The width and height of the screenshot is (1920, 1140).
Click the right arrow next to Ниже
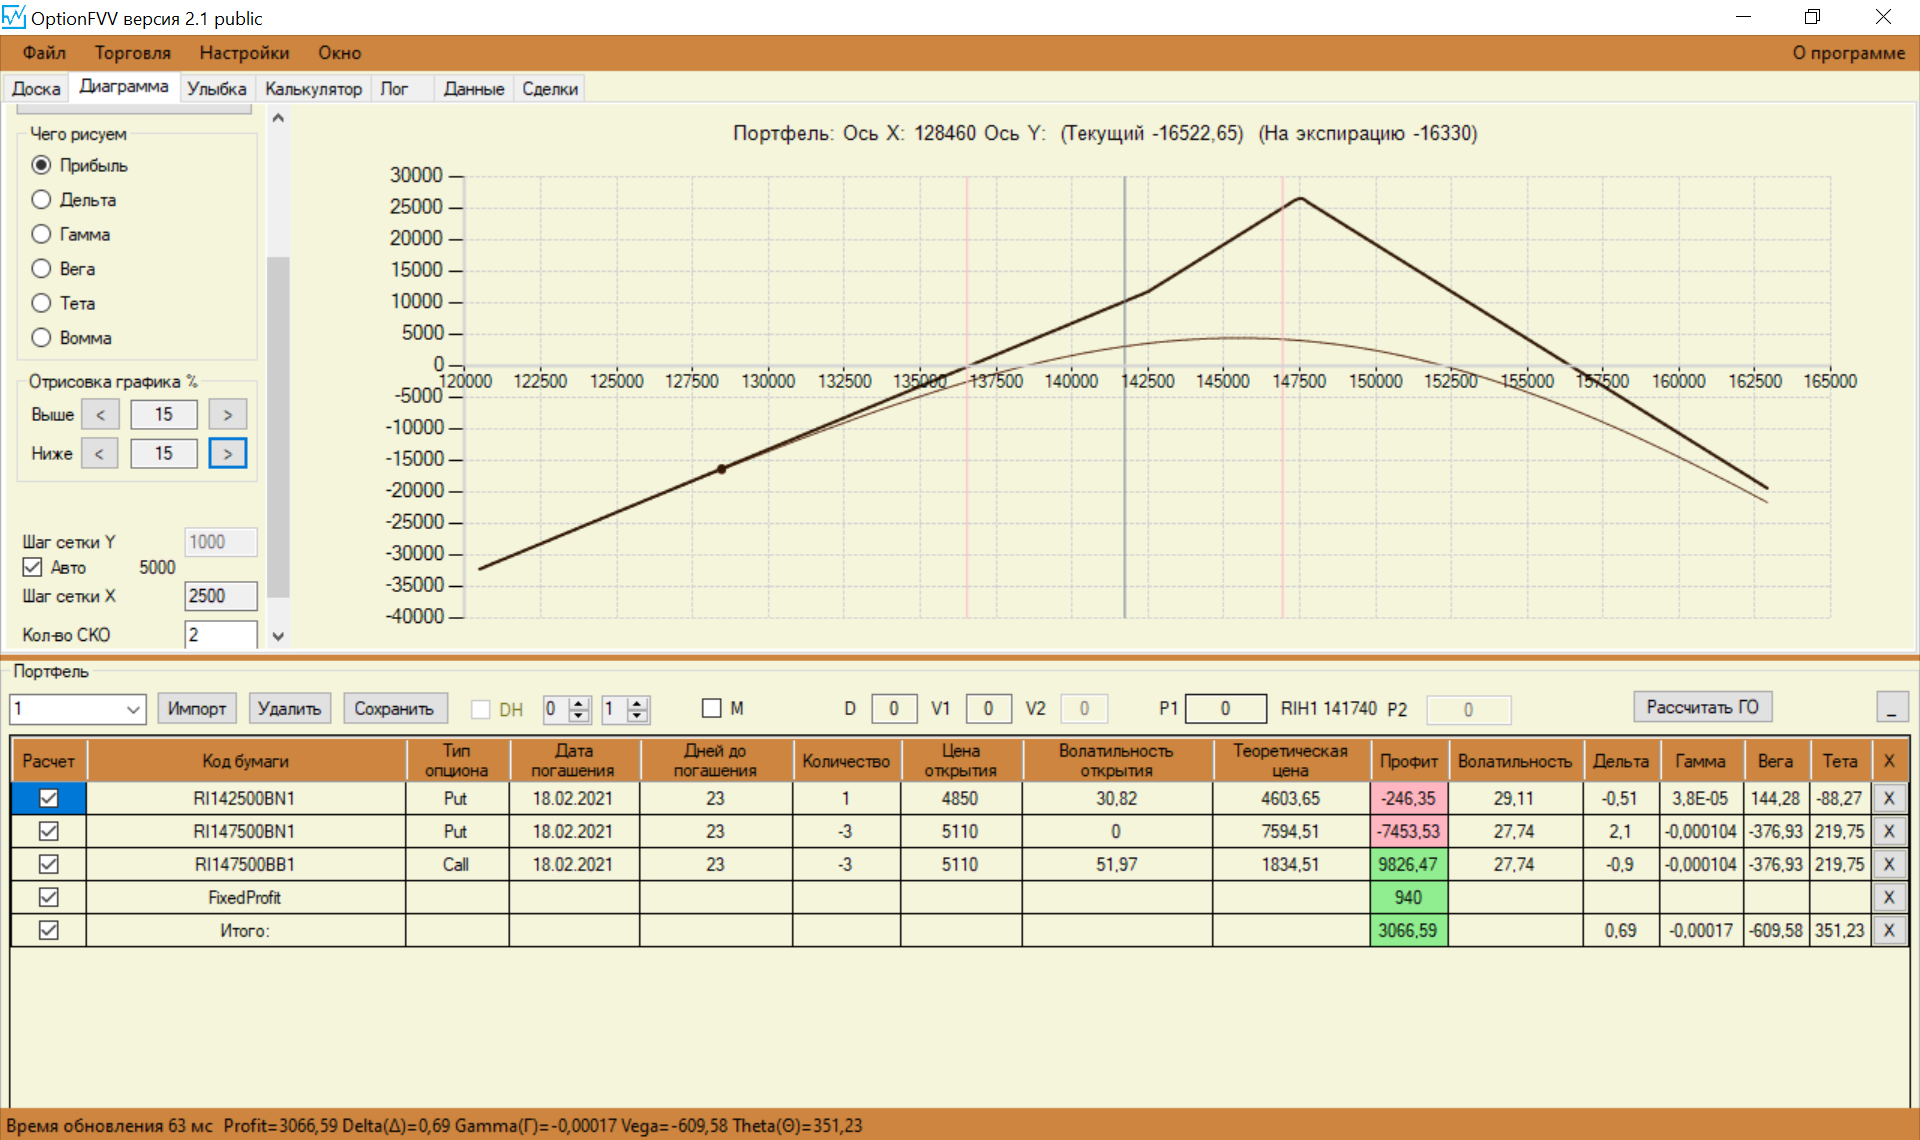tap(227, 454)
